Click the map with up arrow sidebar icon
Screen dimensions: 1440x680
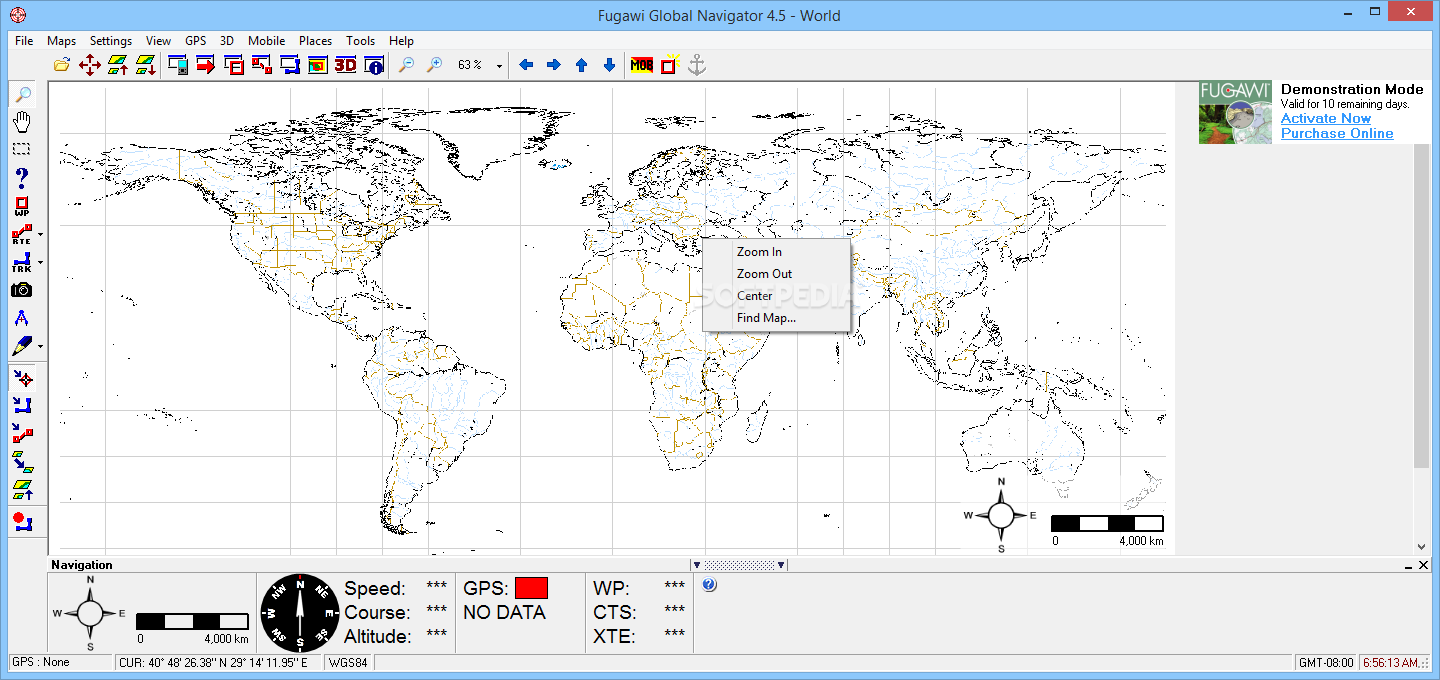(22, 489)
